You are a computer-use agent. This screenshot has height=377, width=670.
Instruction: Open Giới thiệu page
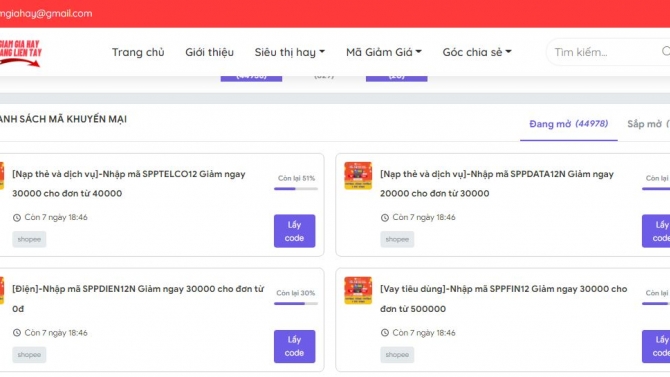(209, 52)
